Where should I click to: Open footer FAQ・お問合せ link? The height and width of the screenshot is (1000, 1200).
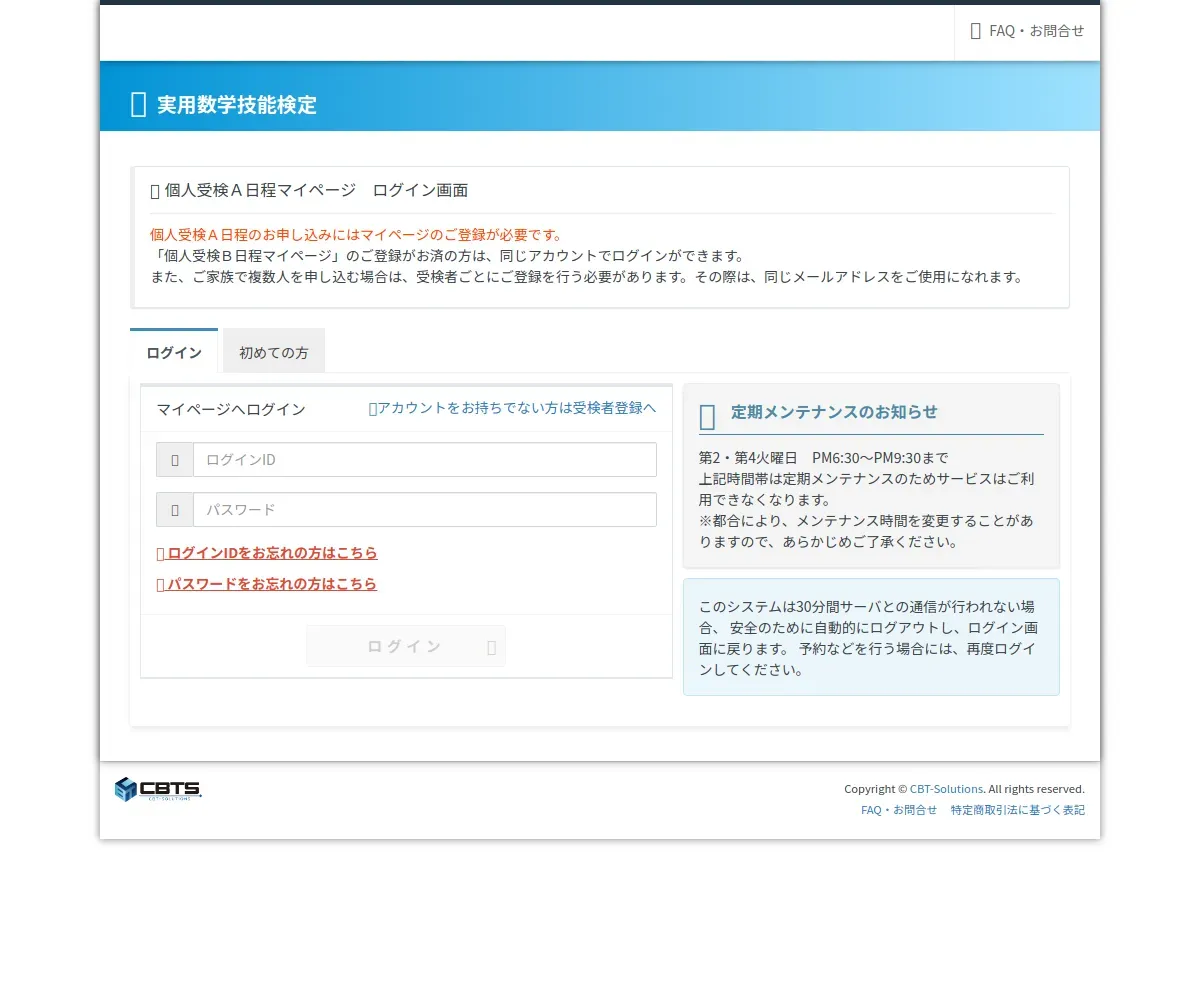pyautogui.click(x=899, y=810)
